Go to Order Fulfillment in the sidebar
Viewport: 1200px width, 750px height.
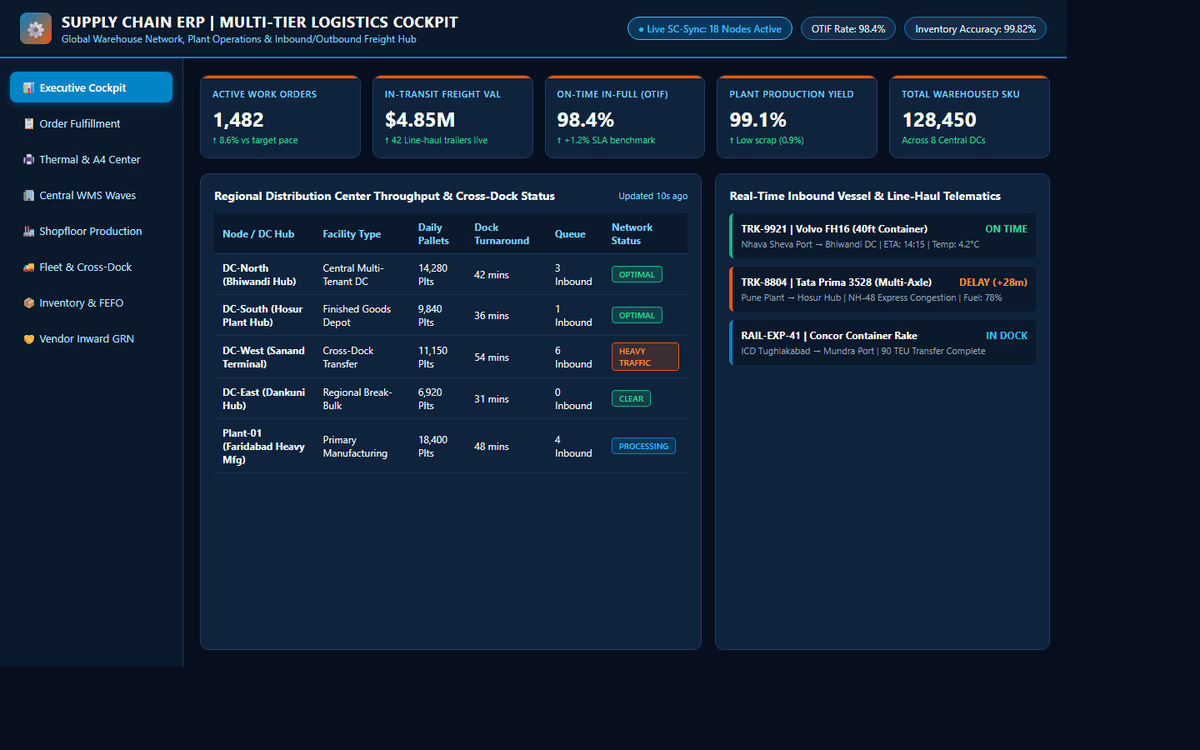pos(91,124)
